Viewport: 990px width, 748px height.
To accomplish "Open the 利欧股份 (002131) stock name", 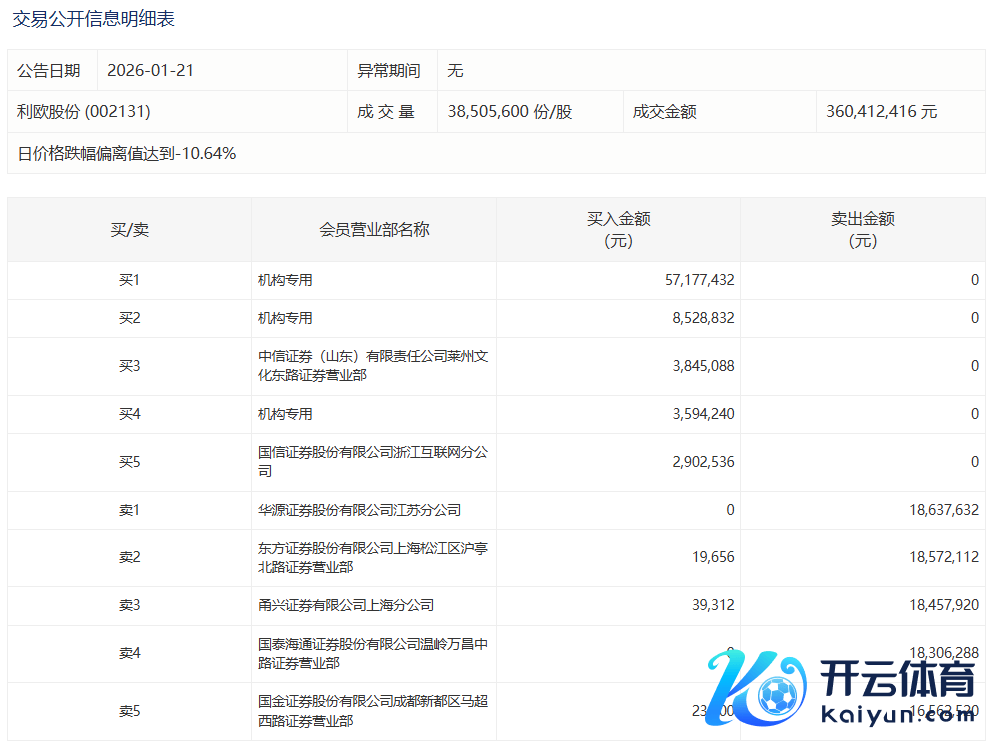I will (x=84, y=112).
